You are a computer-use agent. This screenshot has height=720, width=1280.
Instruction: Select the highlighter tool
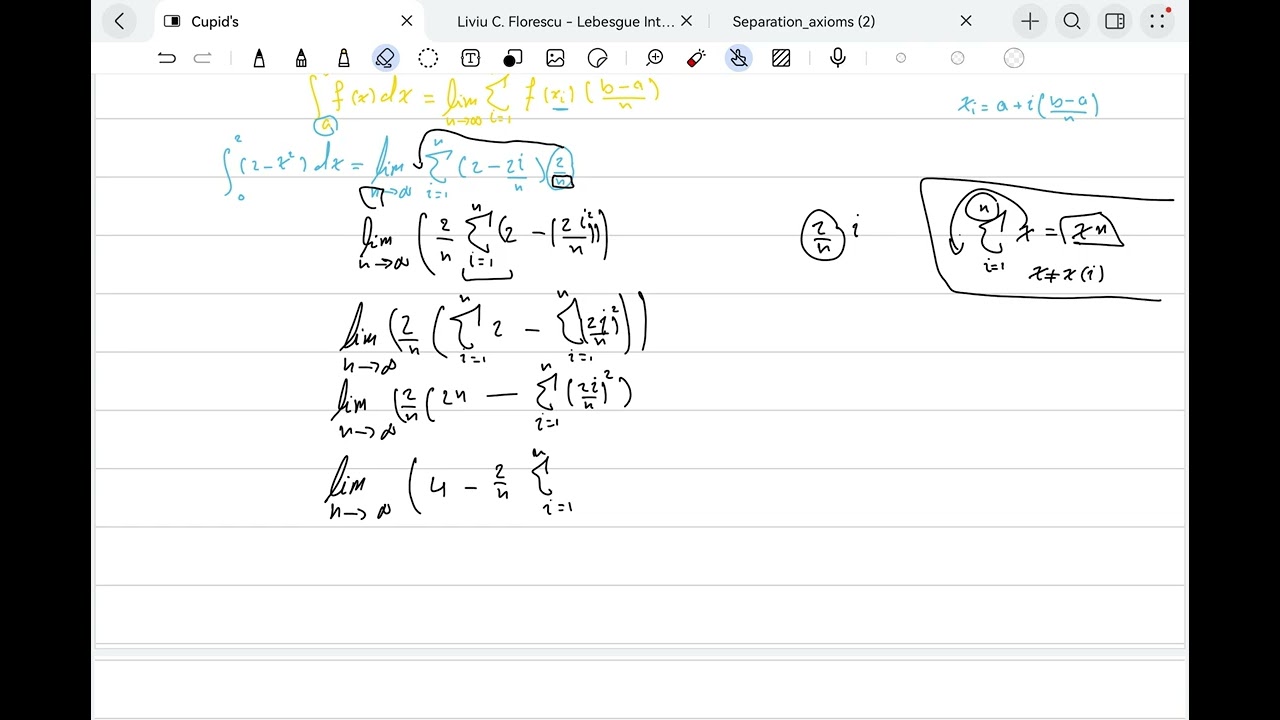pos(344,58)
